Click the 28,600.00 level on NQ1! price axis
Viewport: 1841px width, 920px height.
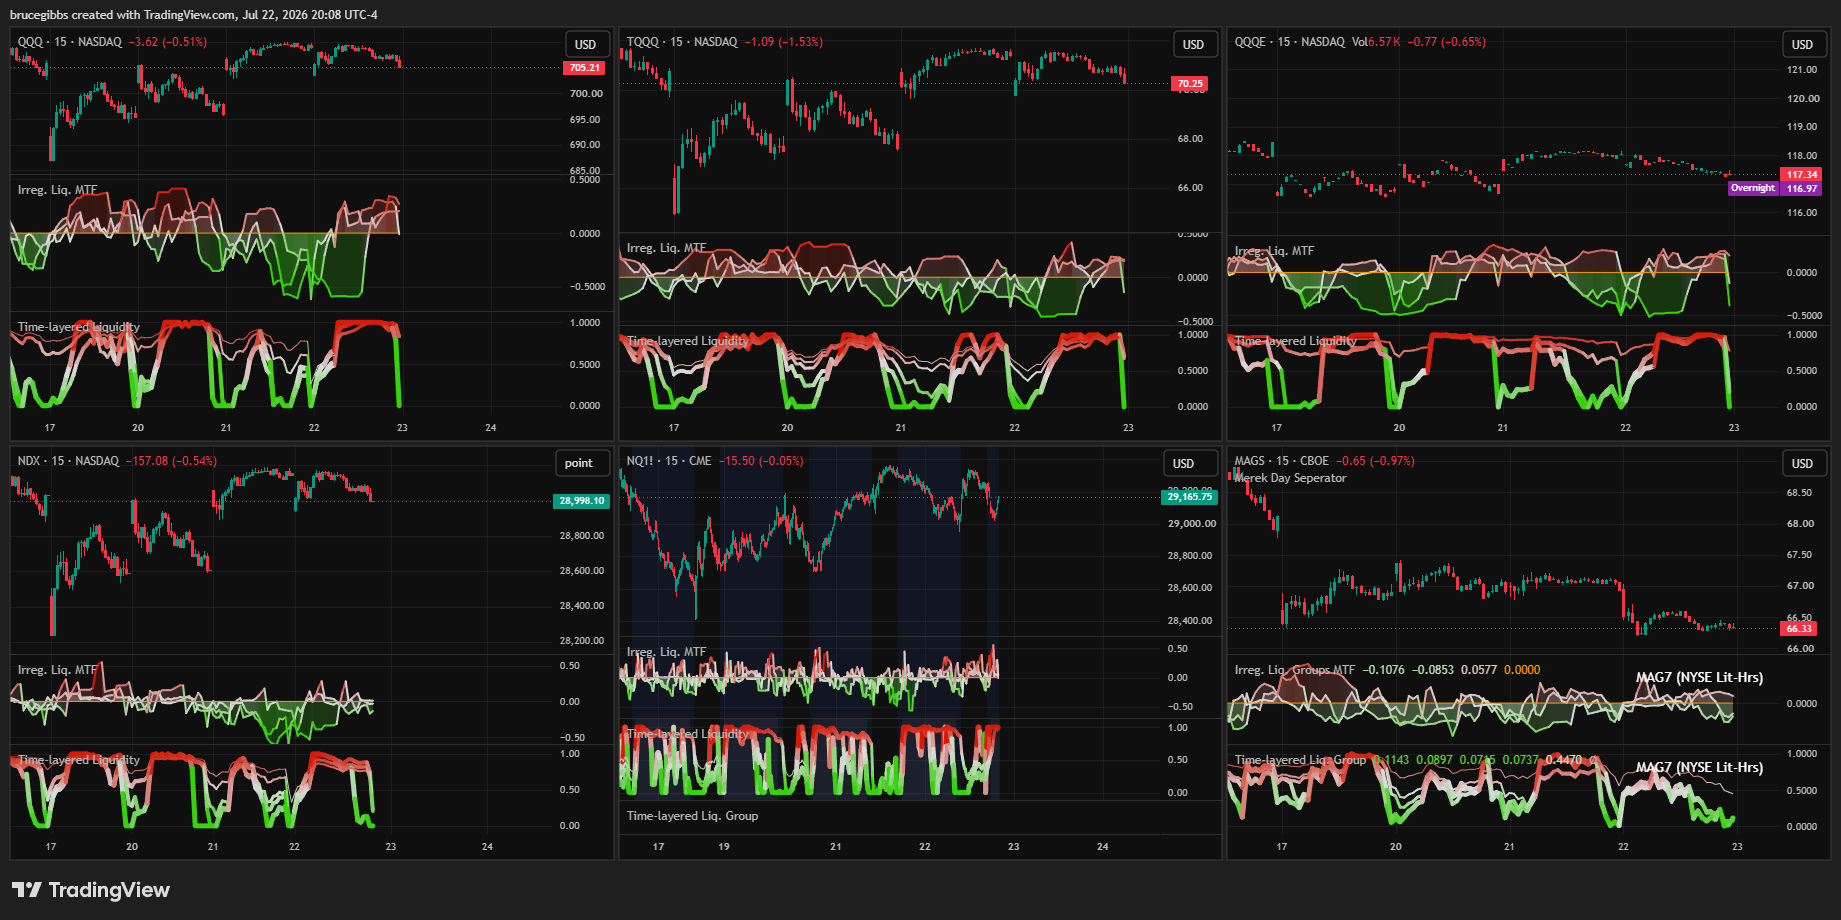(x=1190, y=588)
